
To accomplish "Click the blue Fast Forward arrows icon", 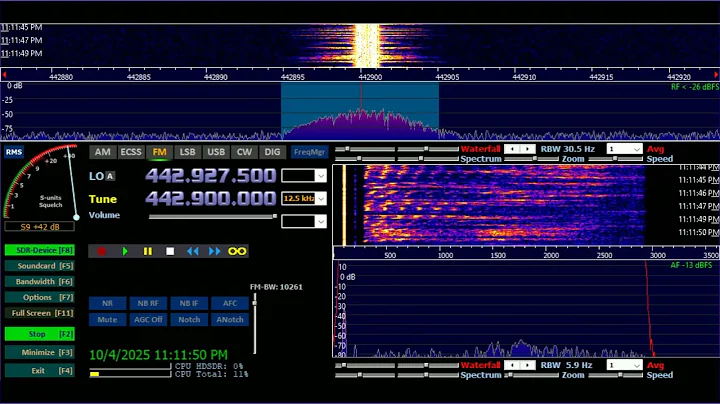I will click(214, 251).
